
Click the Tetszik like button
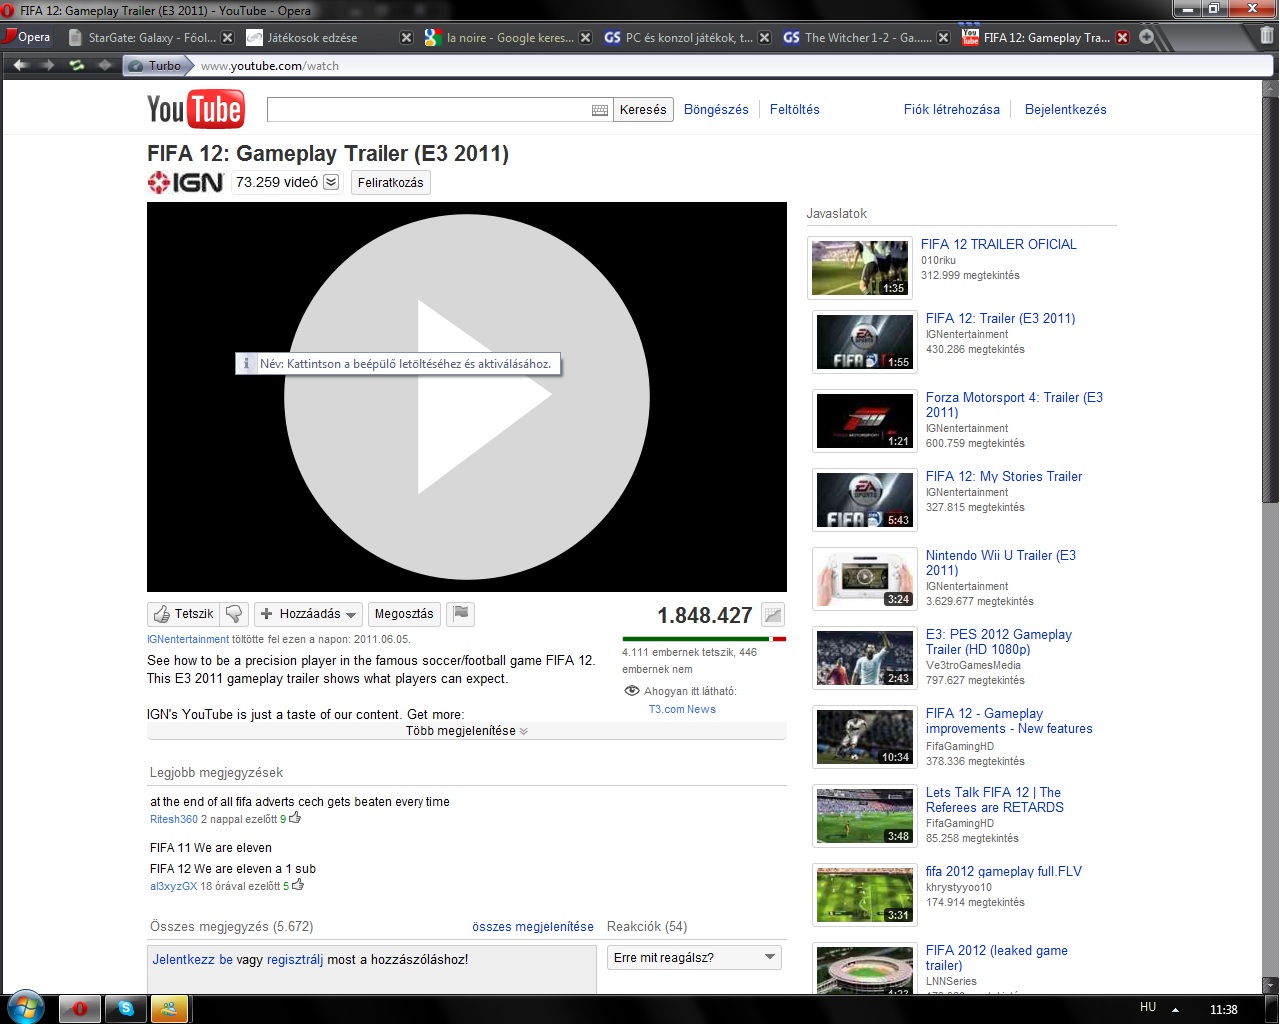184,614
